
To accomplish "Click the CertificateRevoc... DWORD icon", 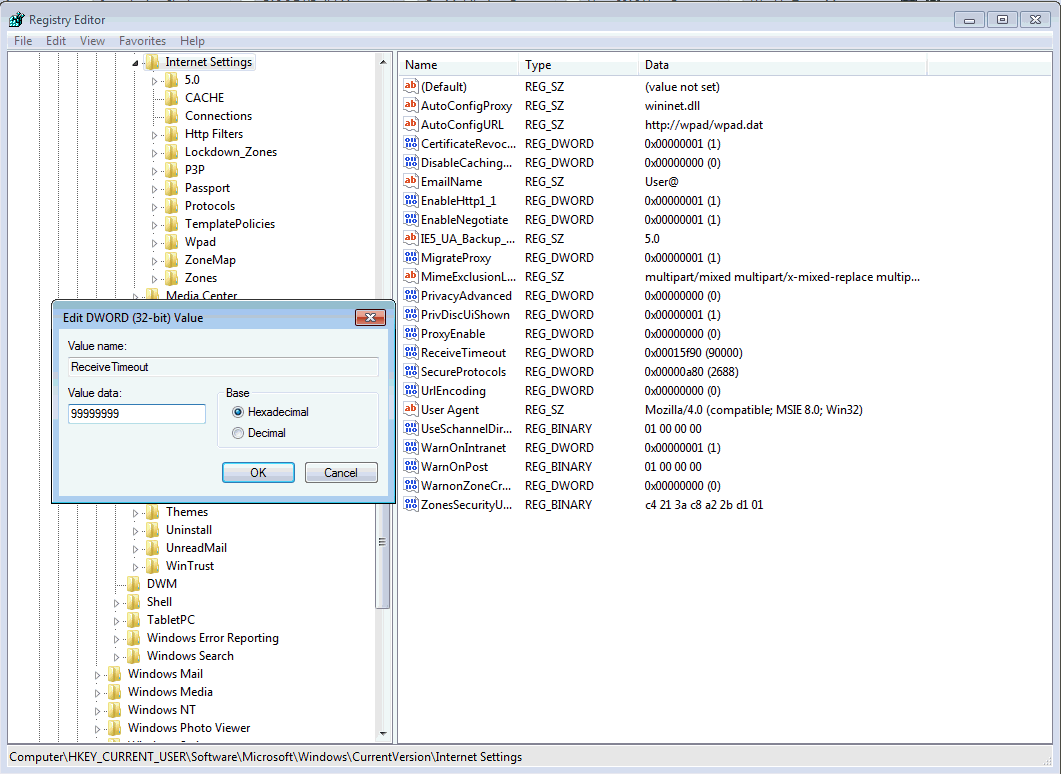I will 411,143.
